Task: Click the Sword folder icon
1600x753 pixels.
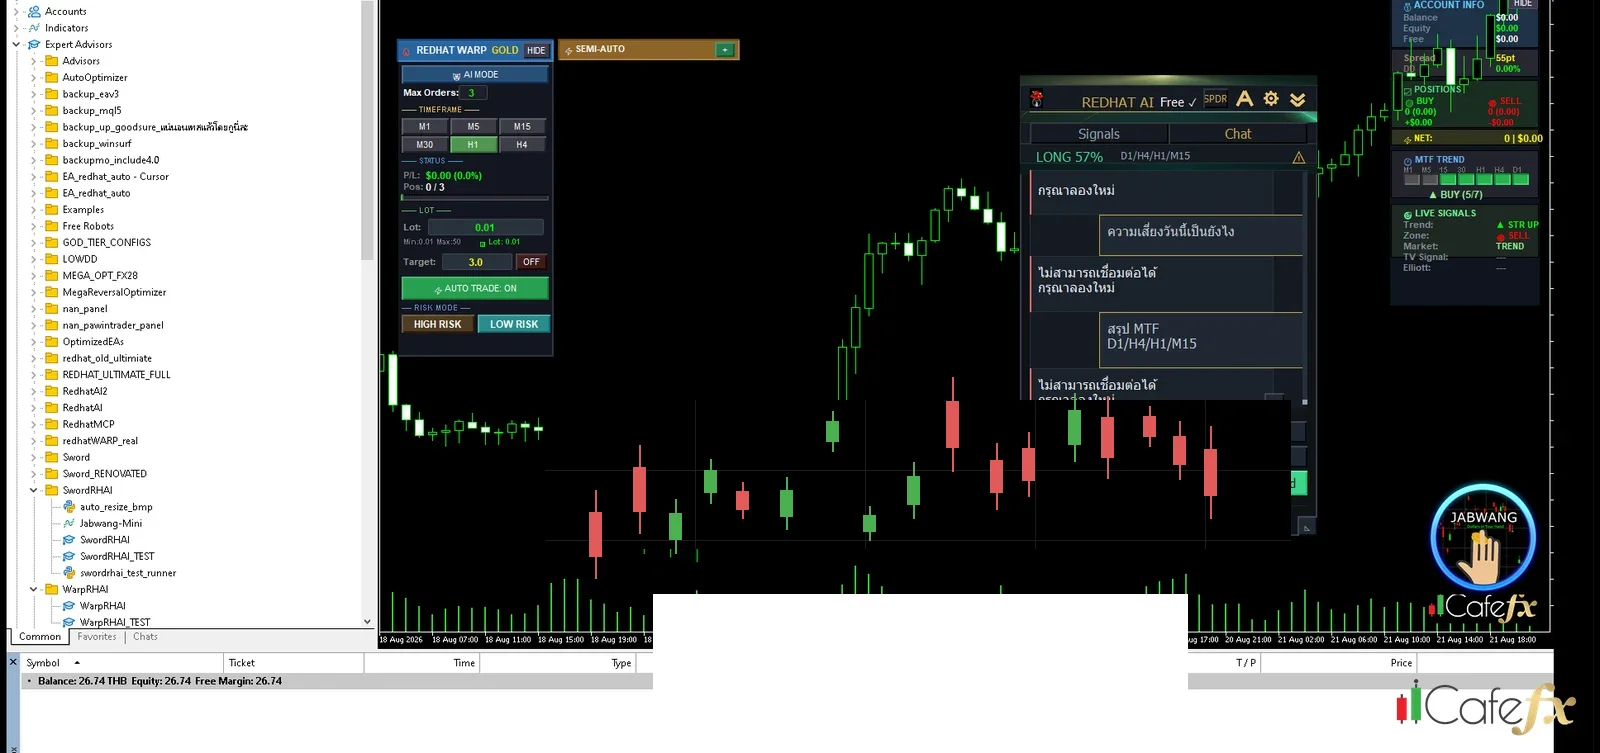Action: point(52,457)
